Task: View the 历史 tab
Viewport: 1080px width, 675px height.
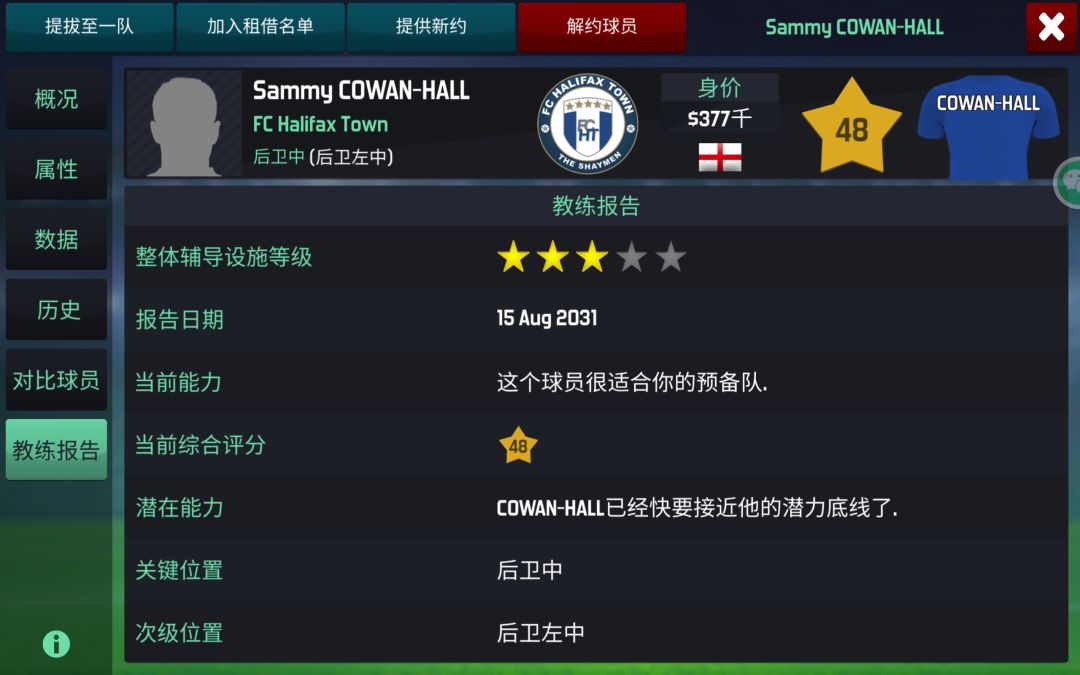Action: tap(56, 309)
